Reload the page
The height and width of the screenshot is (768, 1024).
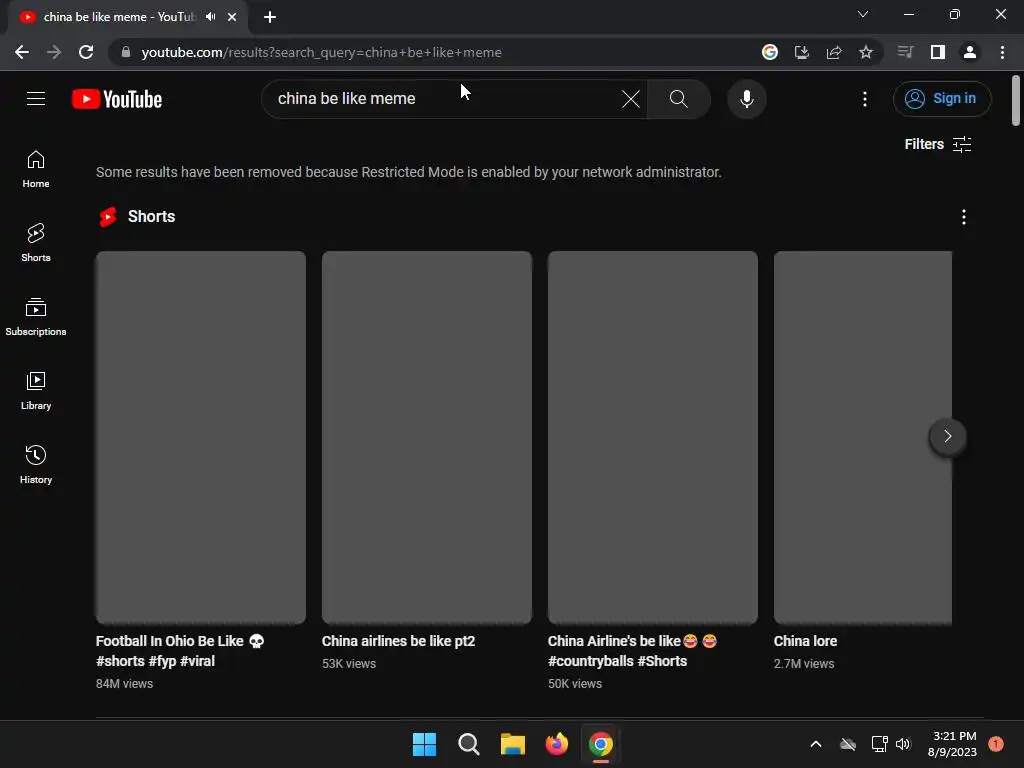pos(86,52)
